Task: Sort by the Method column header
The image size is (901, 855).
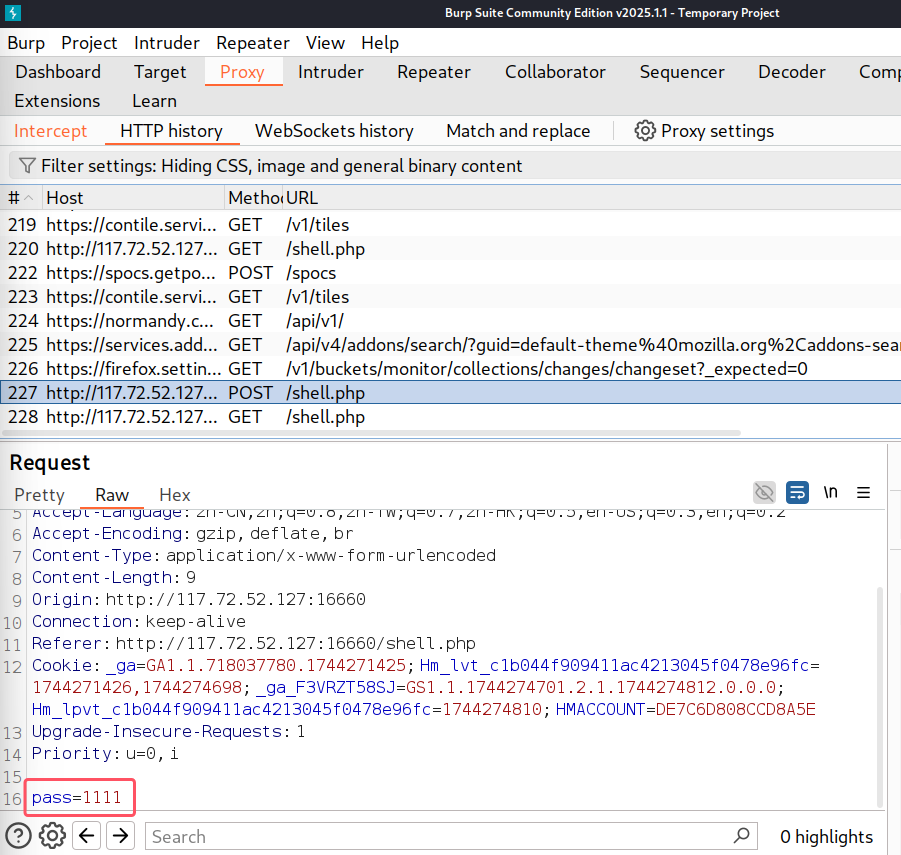Action: click(253, 198)
